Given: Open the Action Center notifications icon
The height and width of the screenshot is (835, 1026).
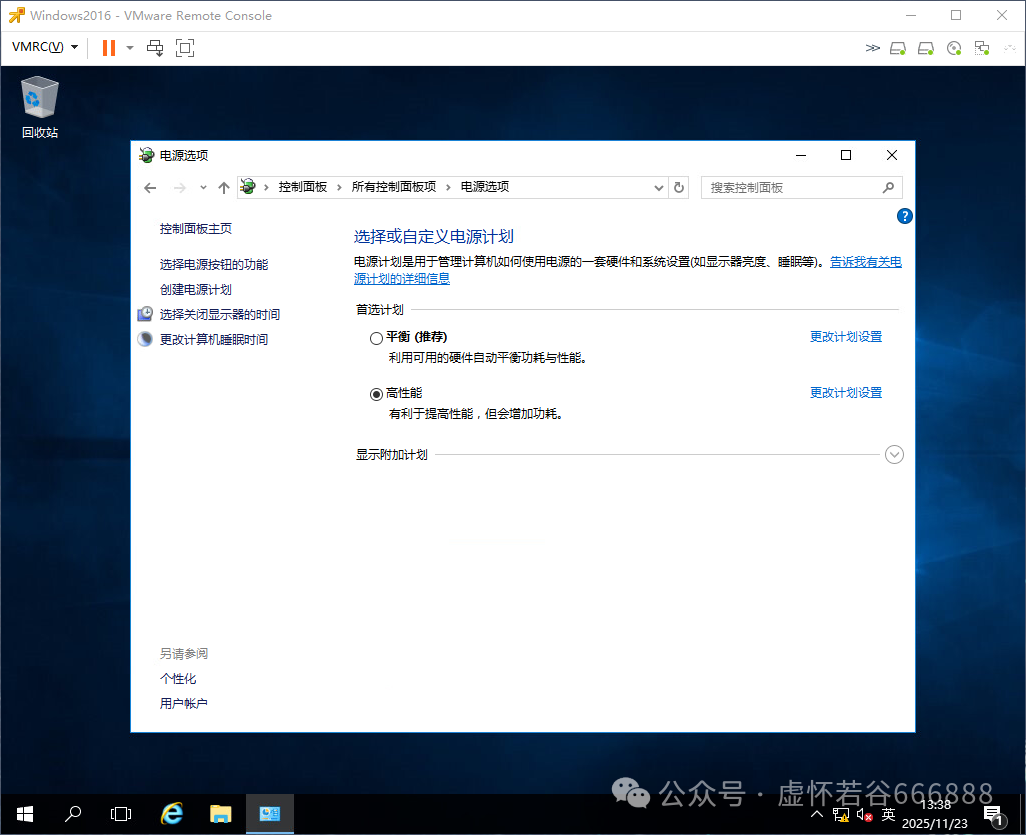Looking at the screenshot, I should [995, 816].
